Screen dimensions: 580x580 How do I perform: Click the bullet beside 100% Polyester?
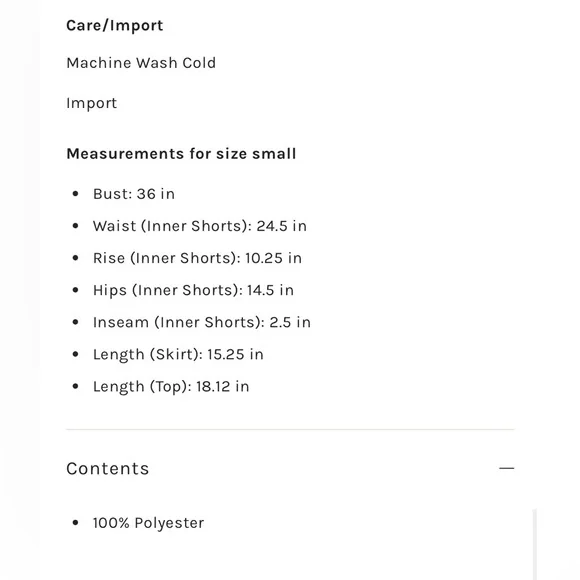click(x=75, y=523)
